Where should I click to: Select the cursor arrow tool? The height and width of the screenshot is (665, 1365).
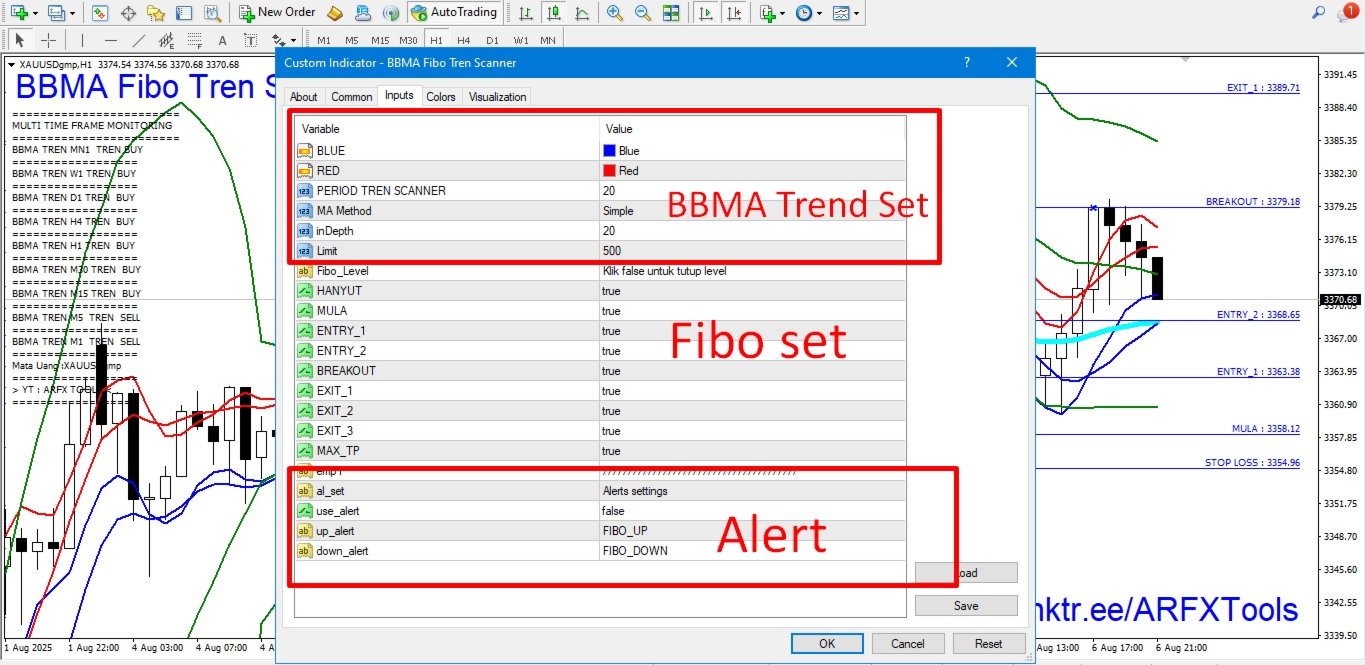pos(20,41)
